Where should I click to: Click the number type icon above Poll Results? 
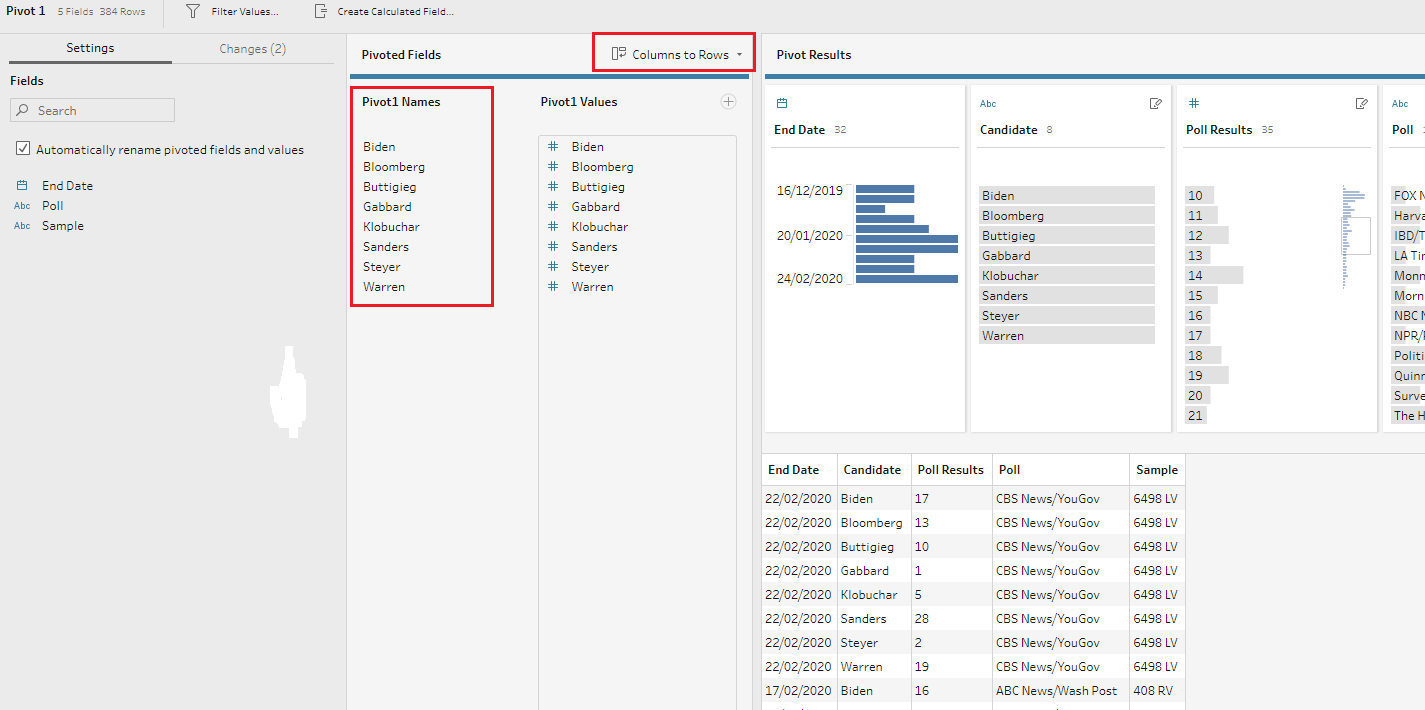(x=1193, y=103)
